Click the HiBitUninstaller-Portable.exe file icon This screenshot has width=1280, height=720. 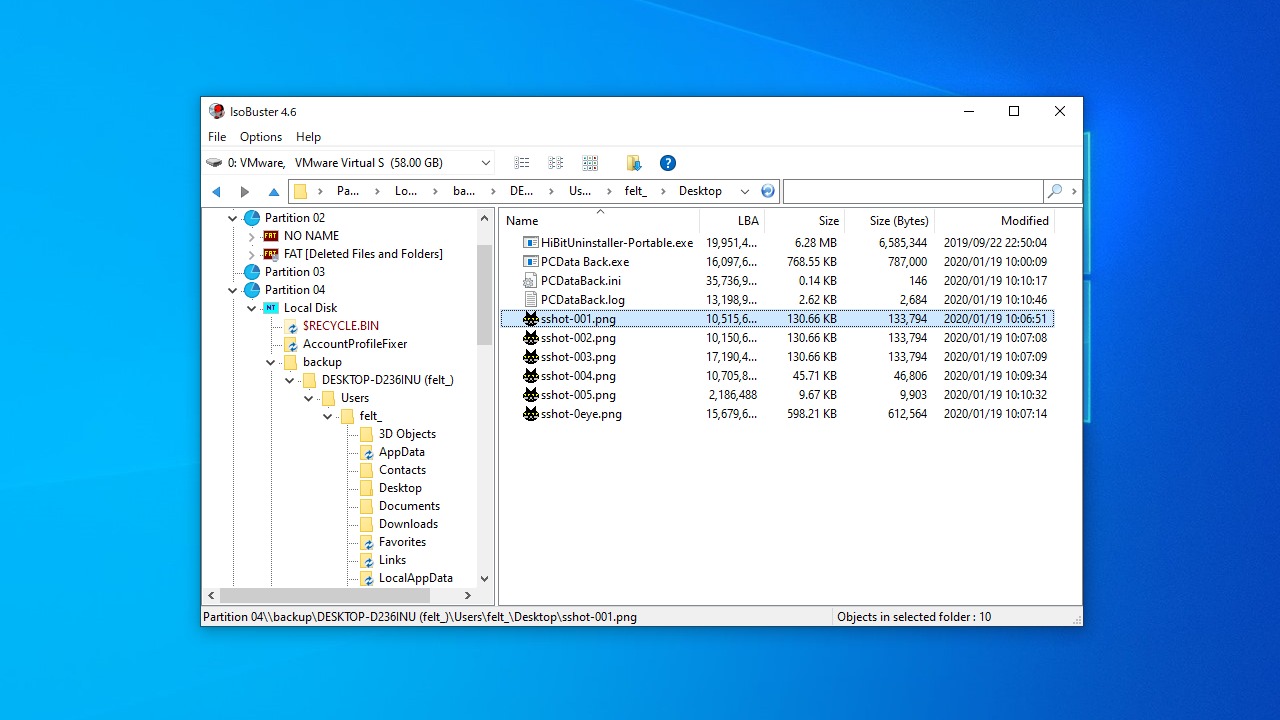click(531, 243)
